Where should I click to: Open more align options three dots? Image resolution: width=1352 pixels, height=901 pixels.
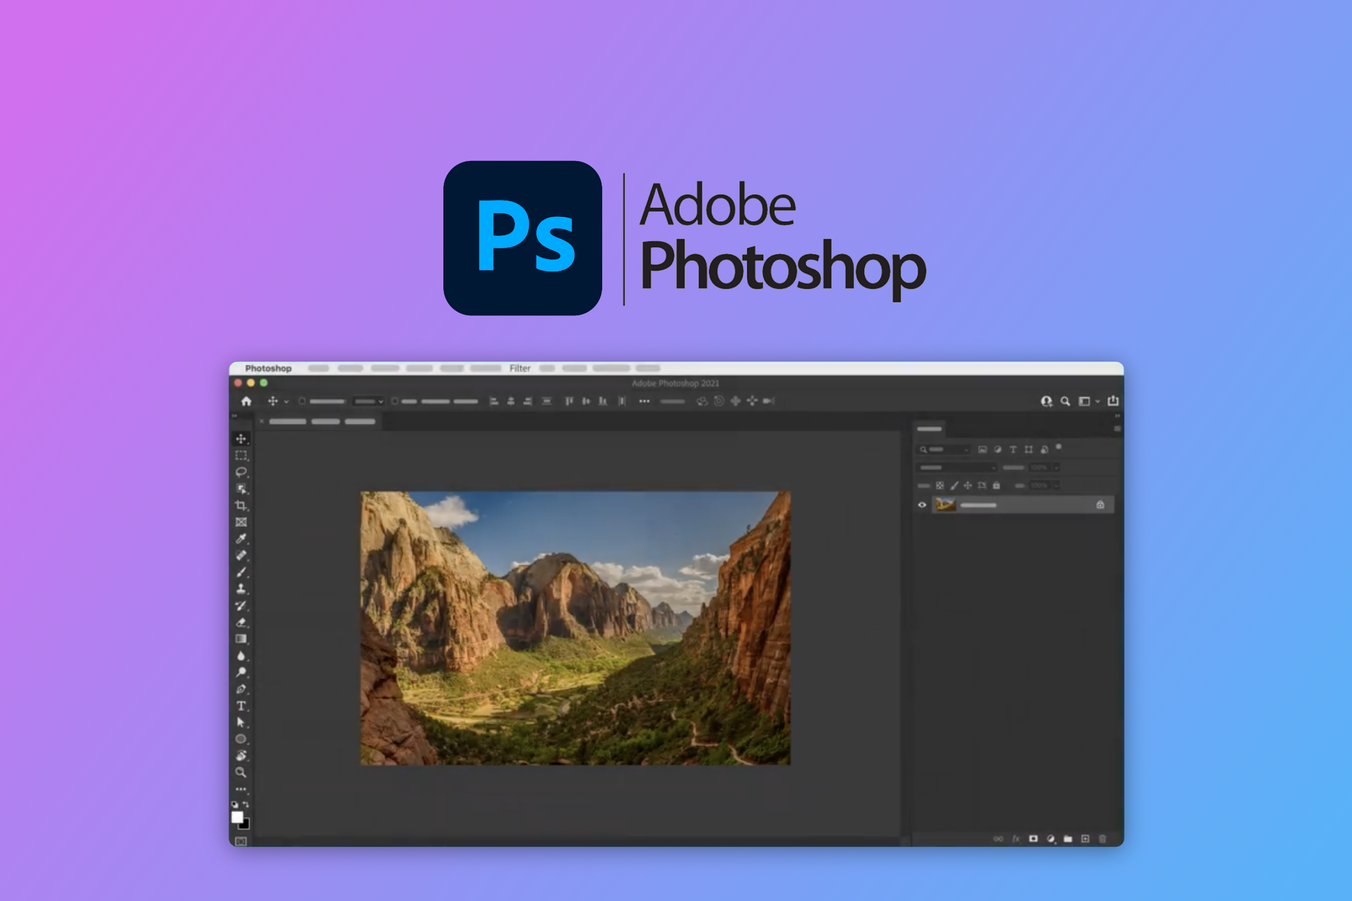click(x=644, y=401)
